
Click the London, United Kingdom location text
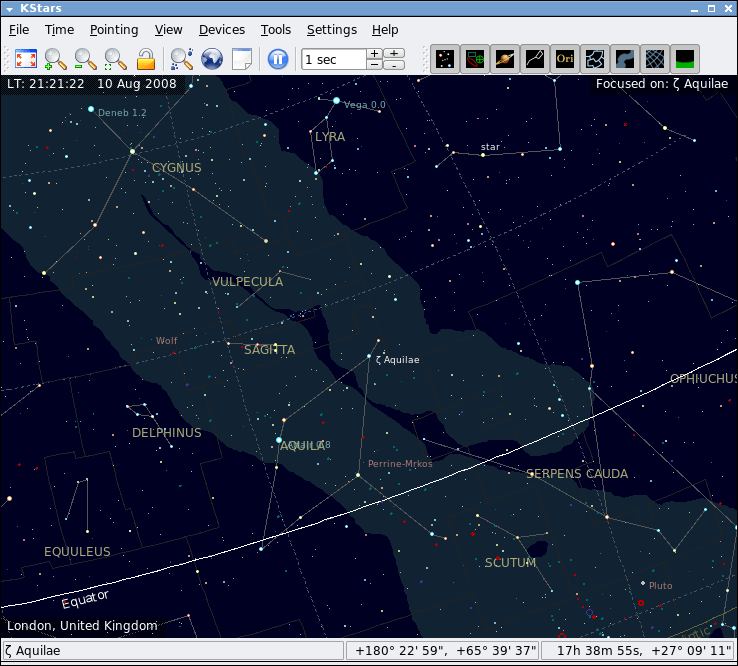point(82,626)
